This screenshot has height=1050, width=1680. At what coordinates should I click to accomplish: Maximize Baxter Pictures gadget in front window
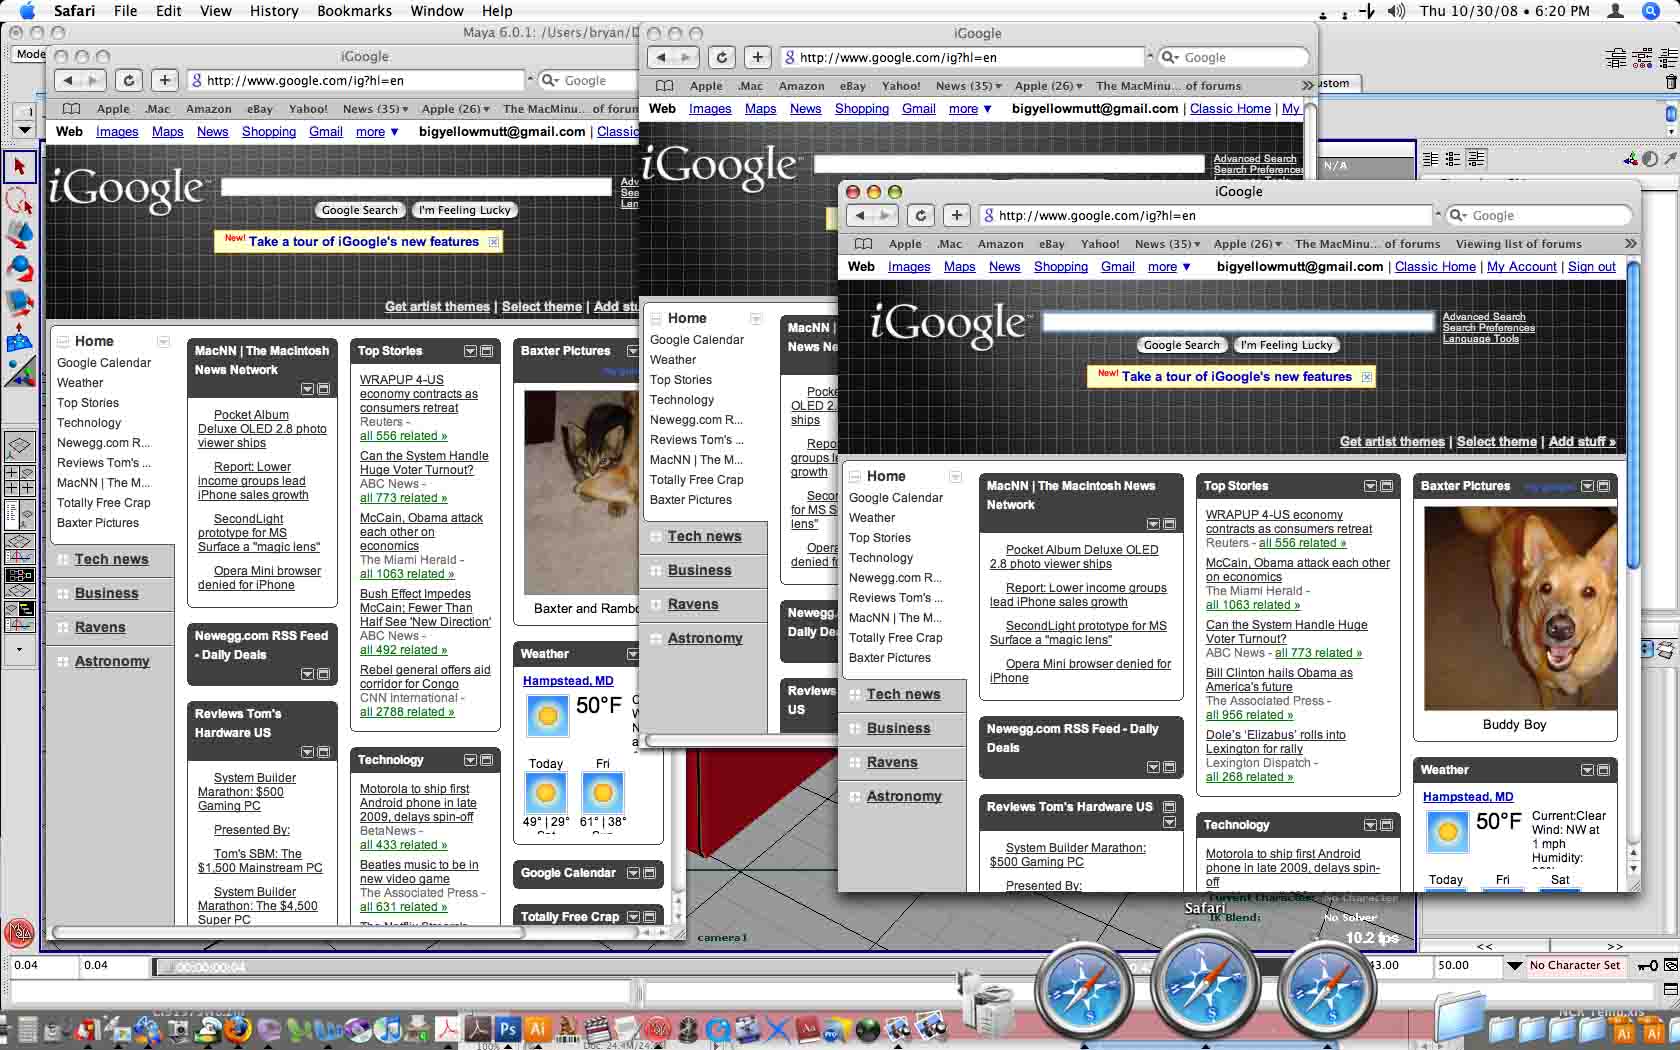coord(1604,486)
